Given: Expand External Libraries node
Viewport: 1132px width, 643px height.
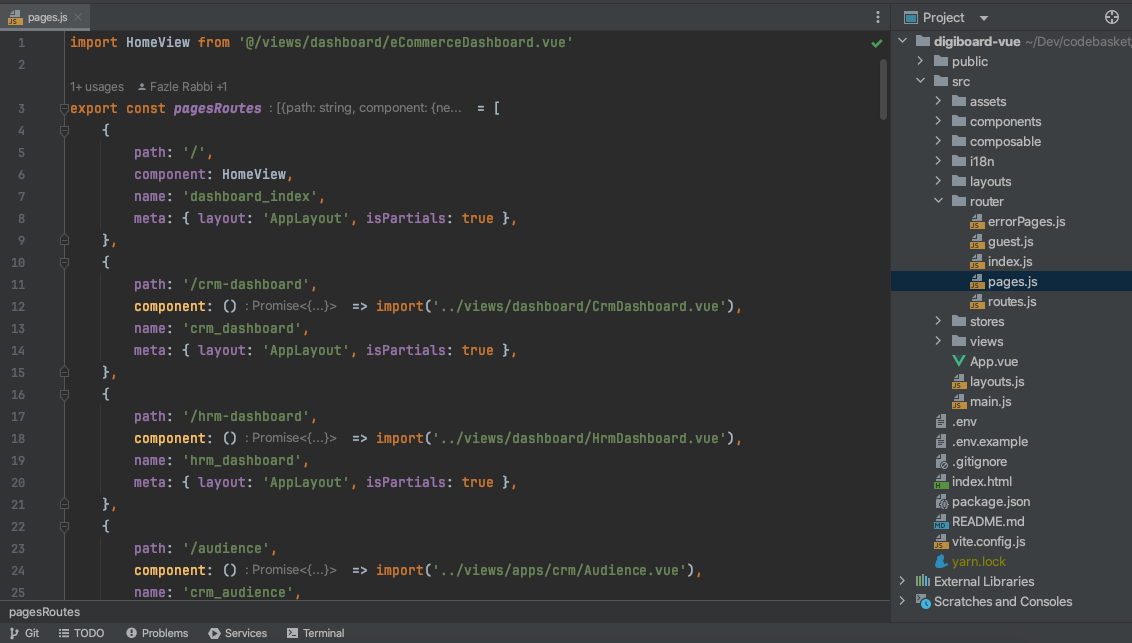Looking at the screenshot, I should (902, 581).
